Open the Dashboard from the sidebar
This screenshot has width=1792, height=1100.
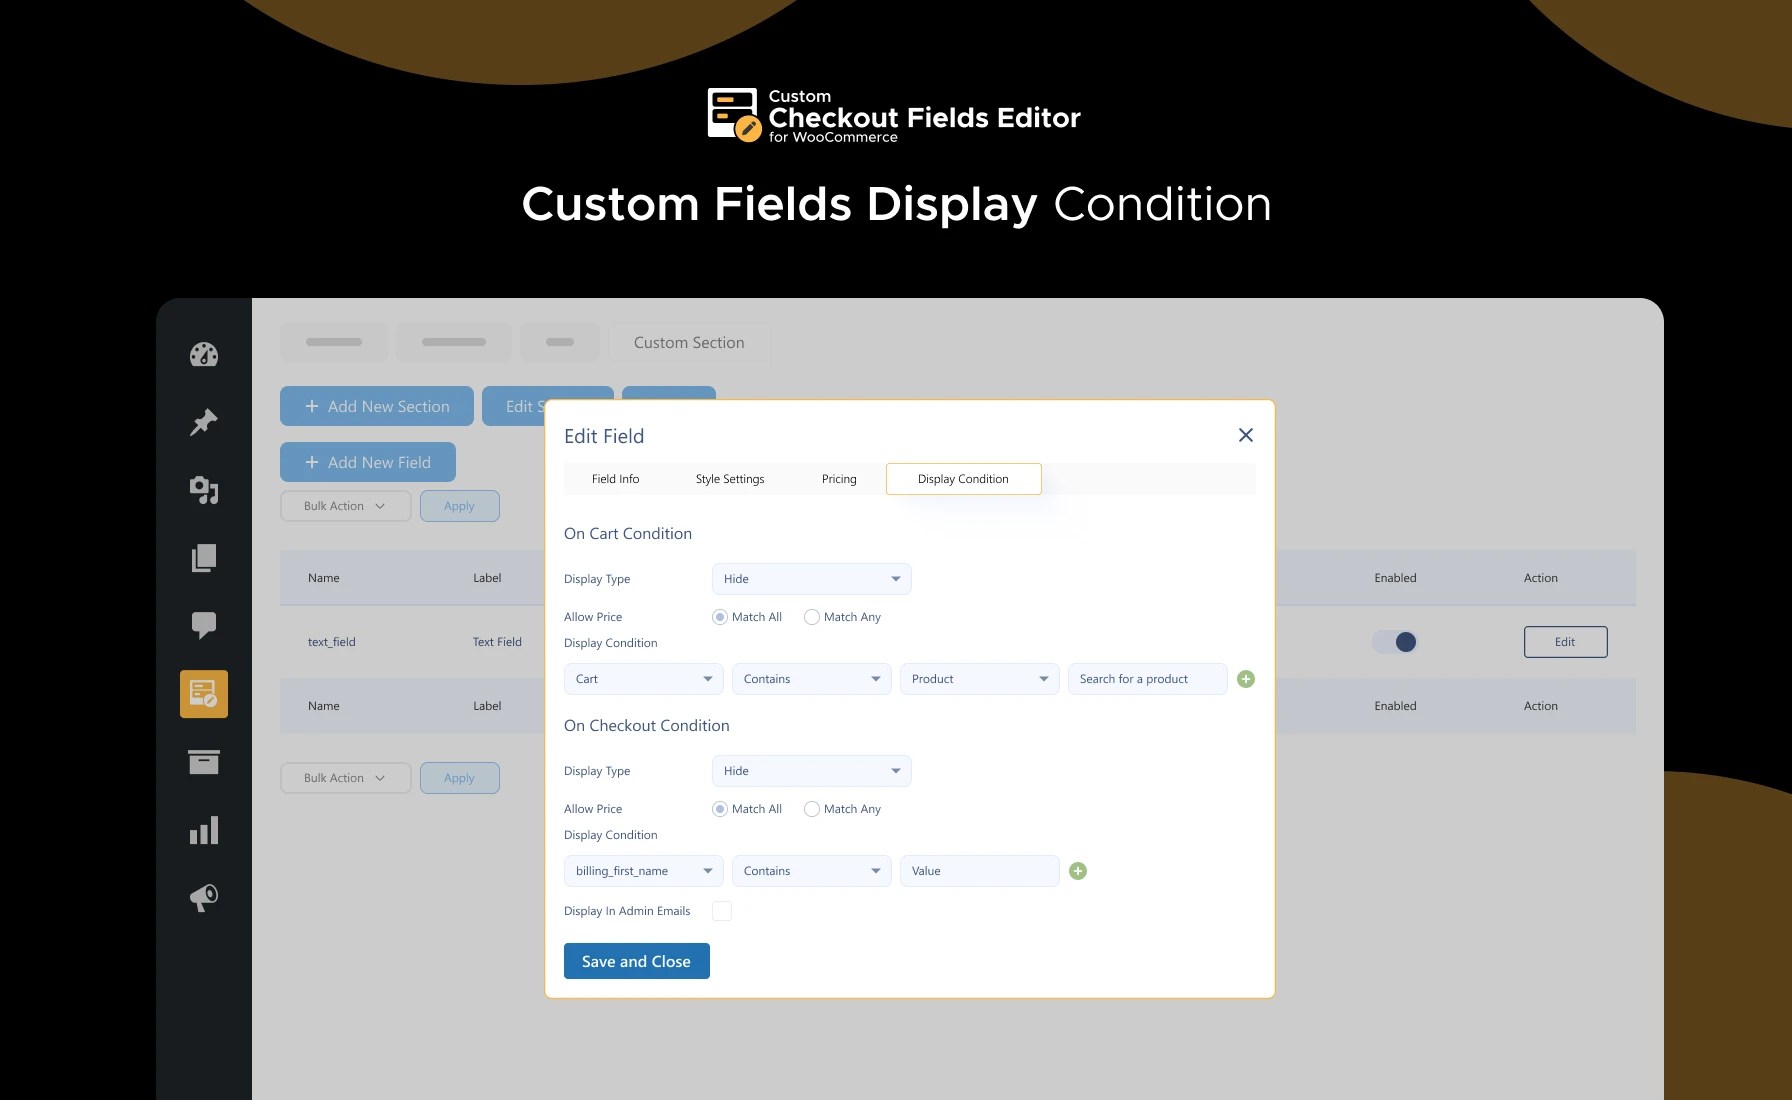204,355
